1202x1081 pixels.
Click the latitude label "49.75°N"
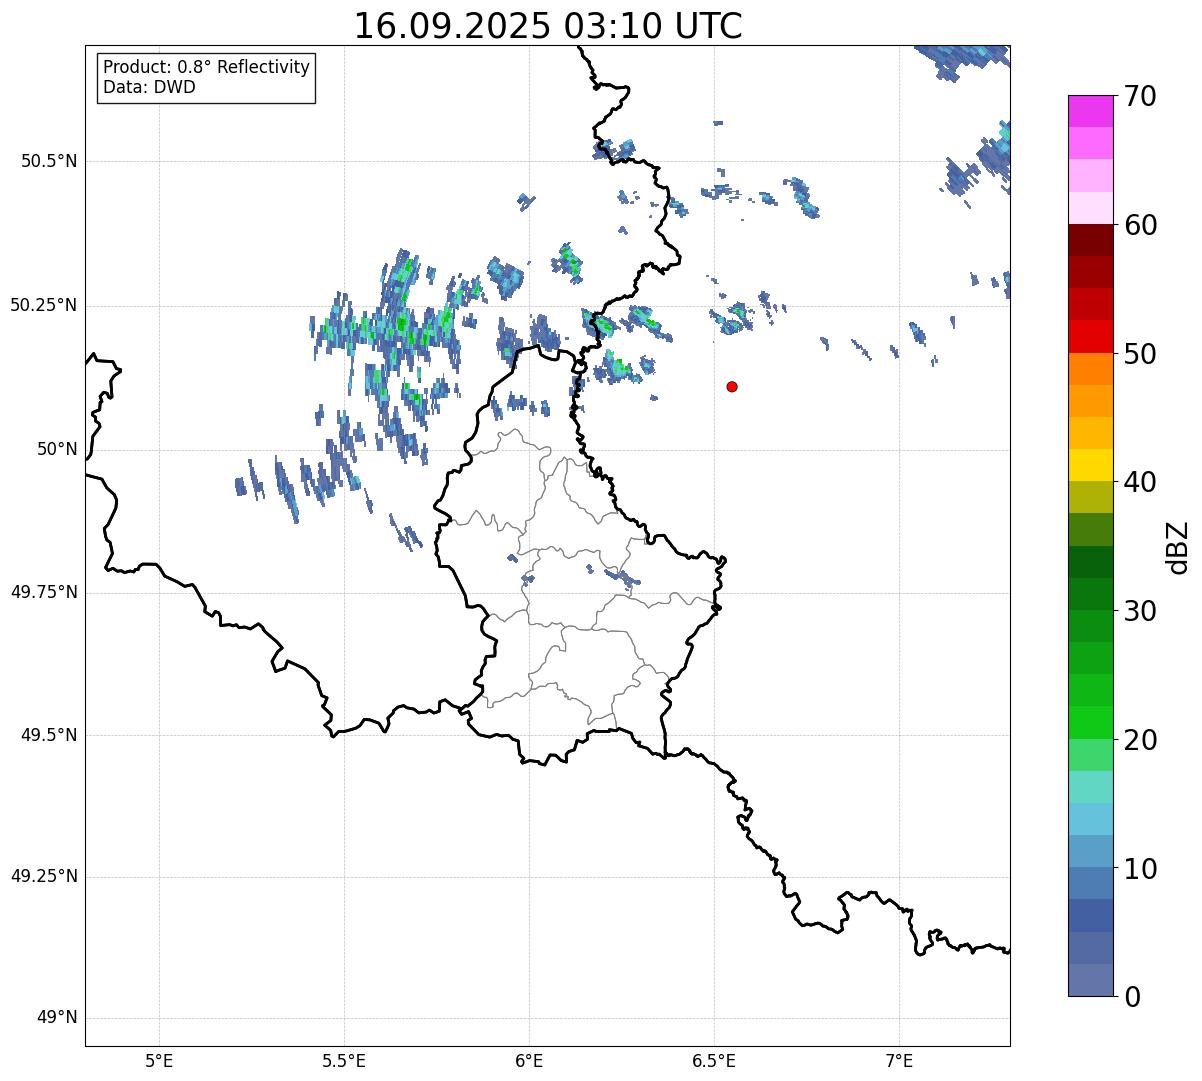point(43,592)
